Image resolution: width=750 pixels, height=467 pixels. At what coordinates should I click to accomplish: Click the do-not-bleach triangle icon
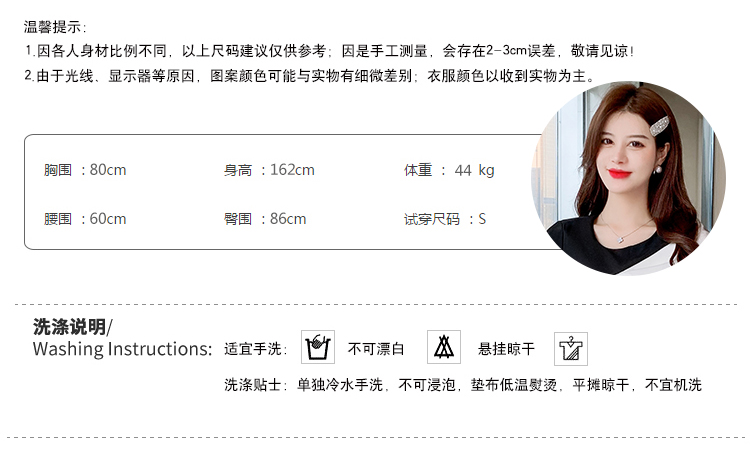444,347
